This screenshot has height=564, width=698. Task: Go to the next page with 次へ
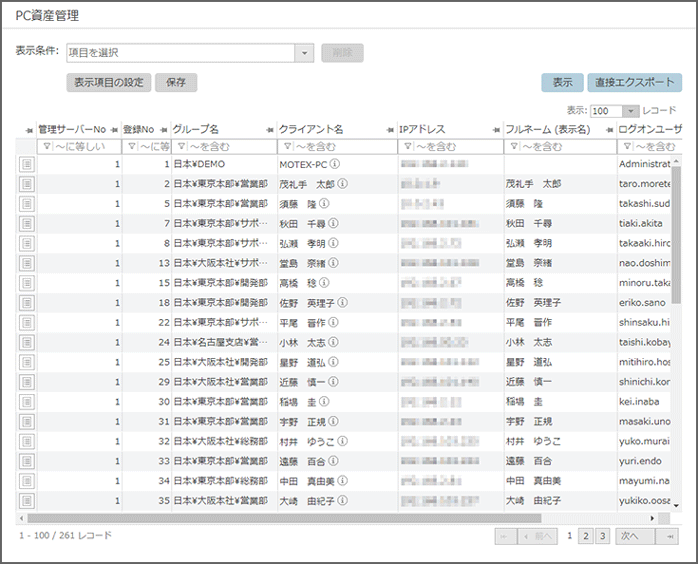(635, 536)
